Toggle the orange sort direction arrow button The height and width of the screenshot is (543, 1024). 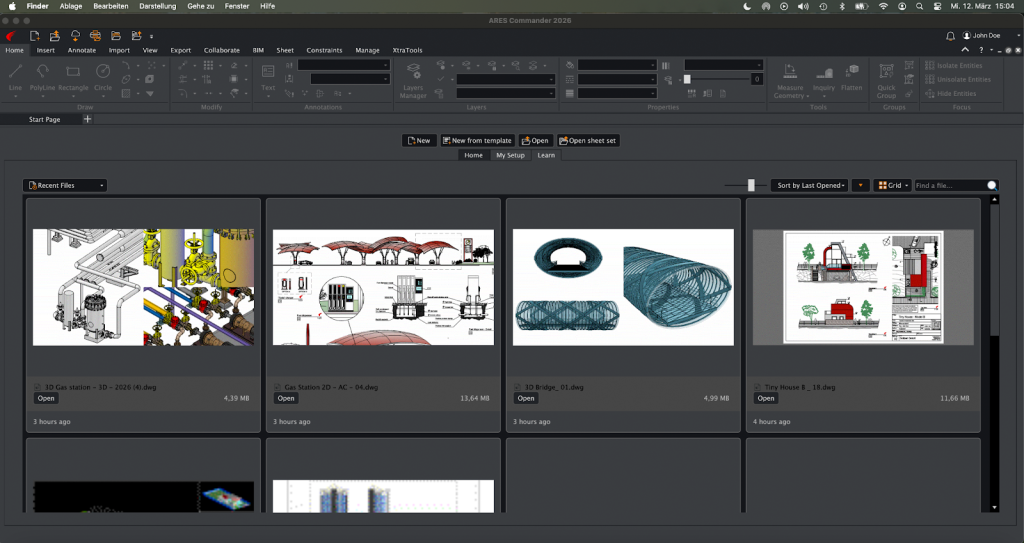[861, 186]
